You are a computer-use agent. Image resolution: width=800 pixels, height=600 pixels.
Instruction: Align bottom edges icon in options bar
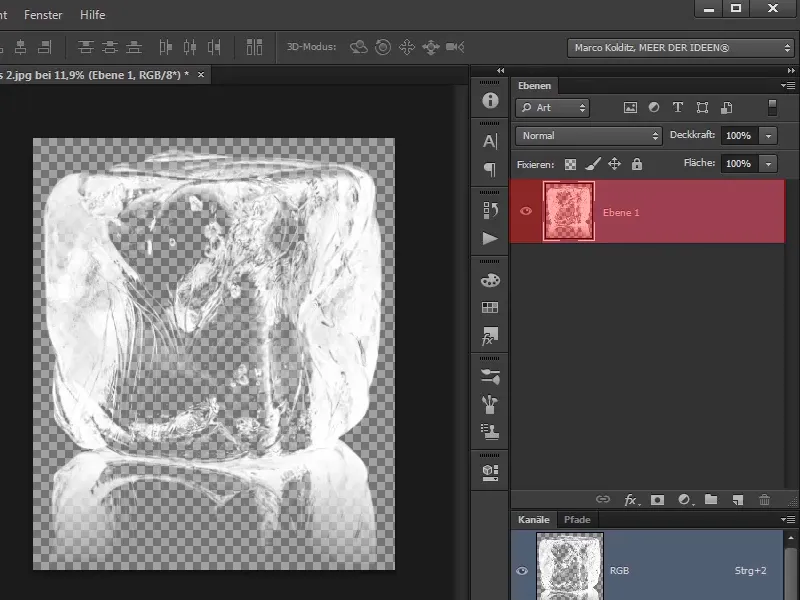click(x=134, y=47)
